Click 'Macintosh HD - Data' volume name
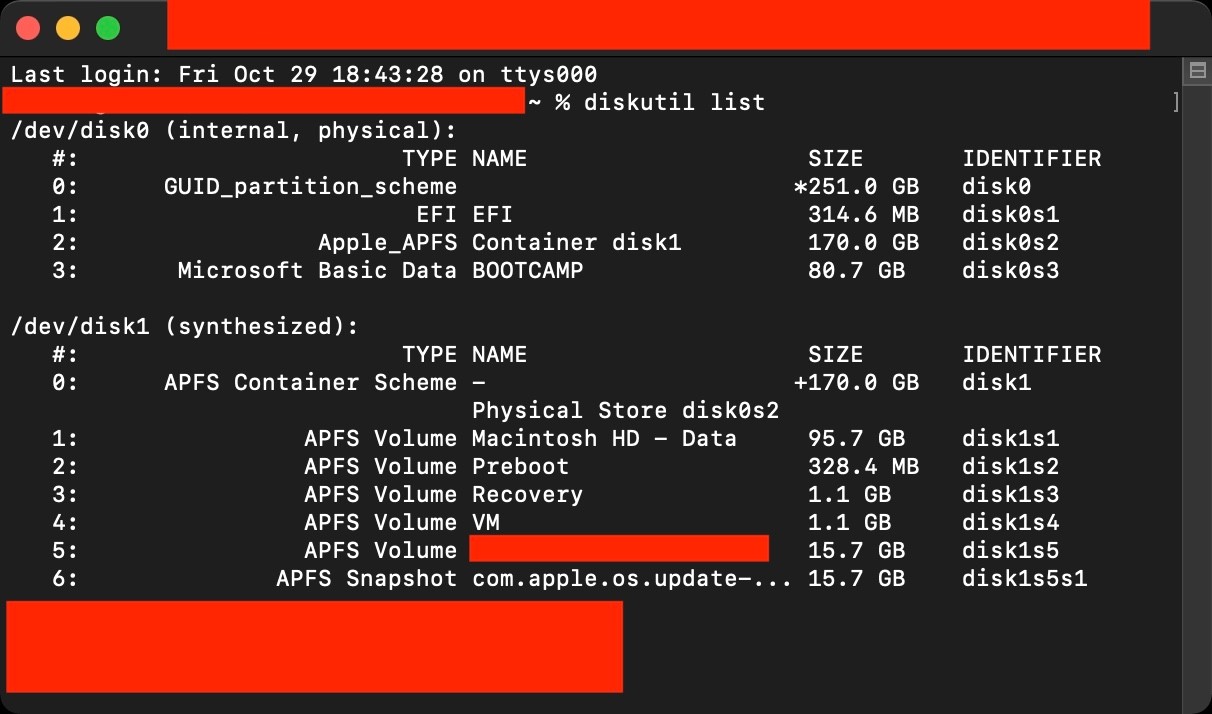1212x714 pixels. coord(604,438)
